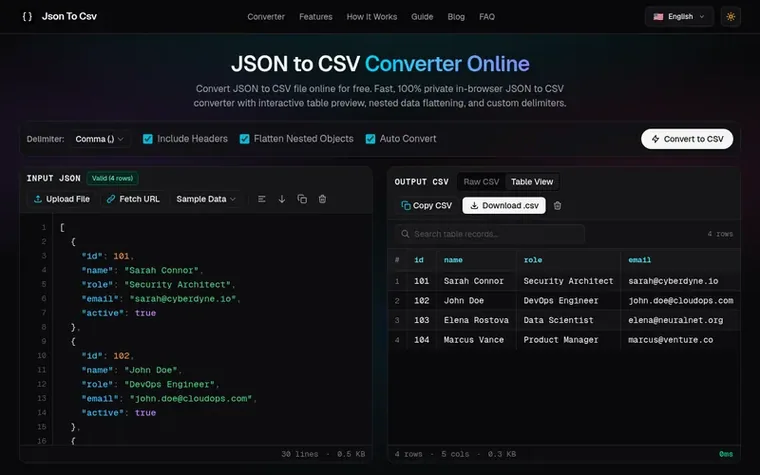
Task: Clear output CSV using the trash icon
Action: tap(557, 206)
